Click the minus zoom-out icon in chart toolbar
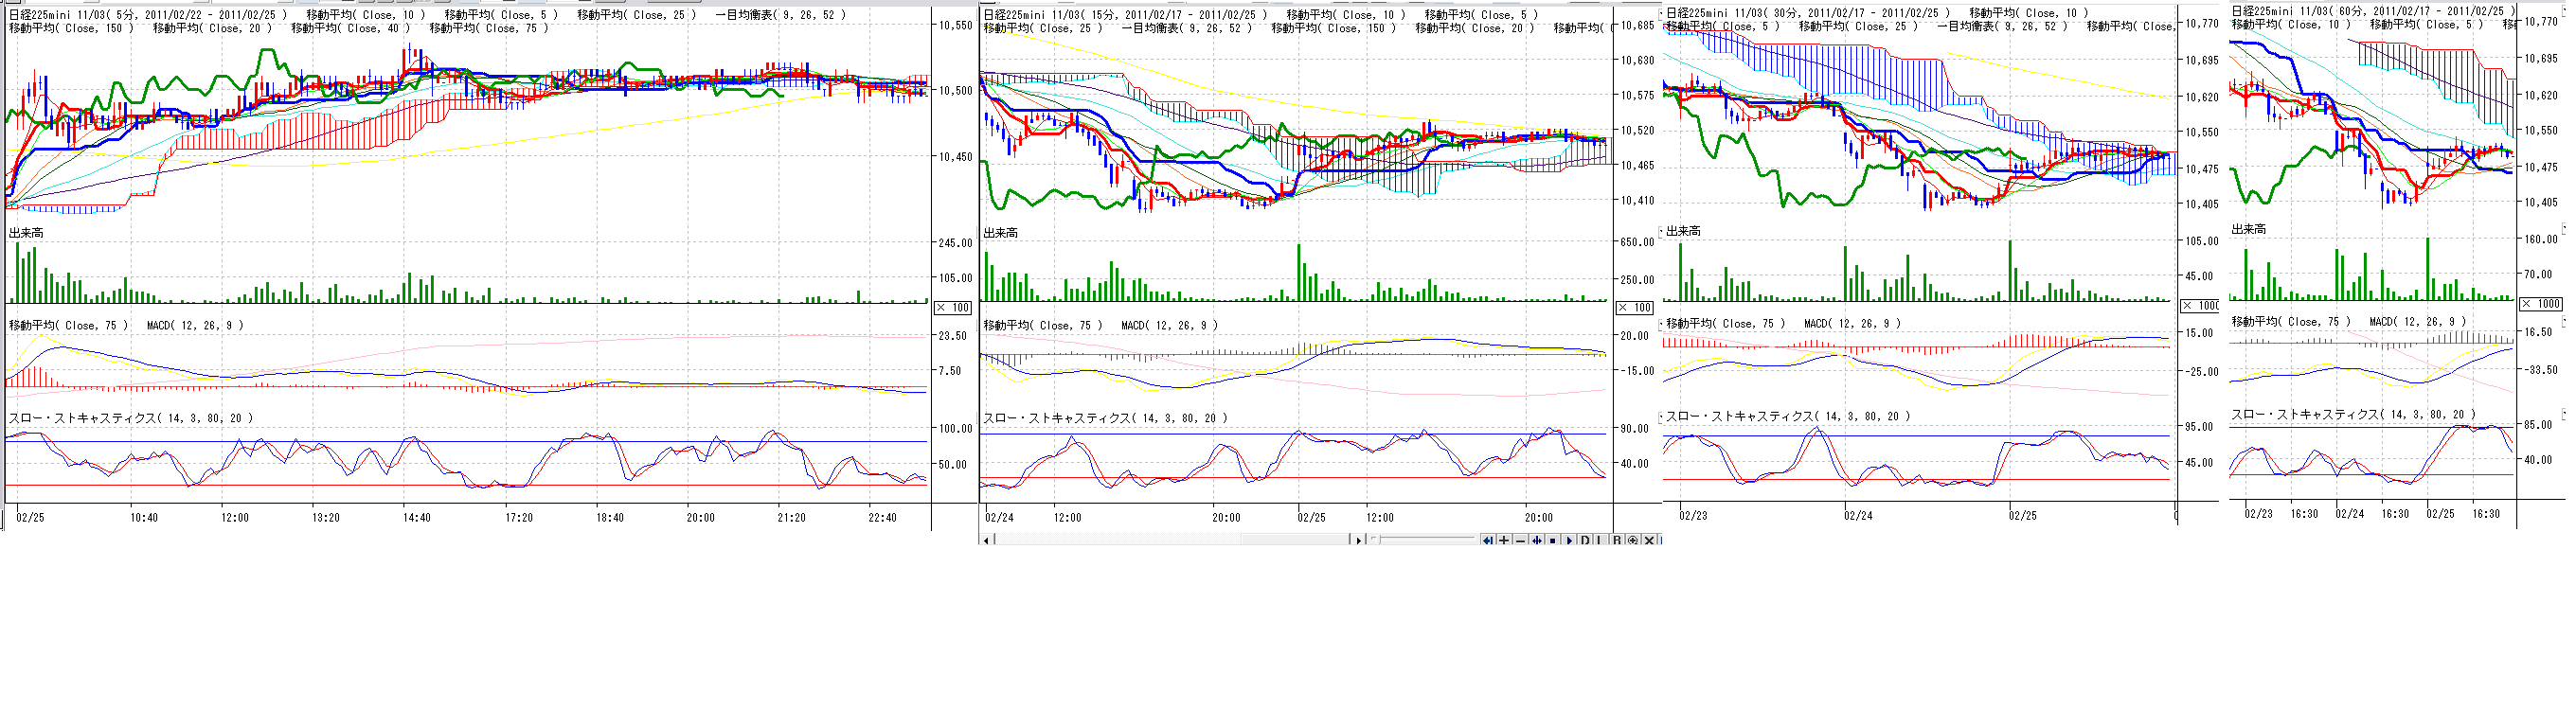2576x727 pixels. click(1521, 541)
